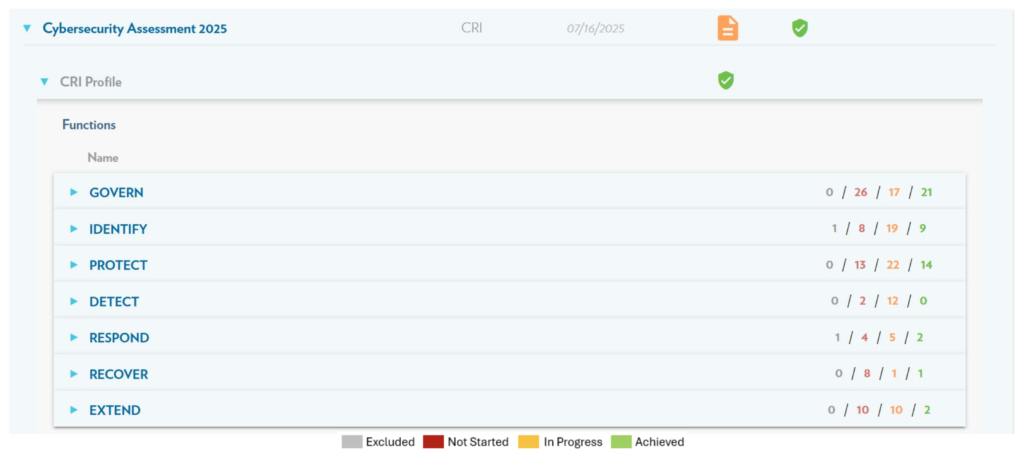Expand the DETECT function arrow
The height and width of the screenshot is (458, 1024).
[x=74, y=301]
